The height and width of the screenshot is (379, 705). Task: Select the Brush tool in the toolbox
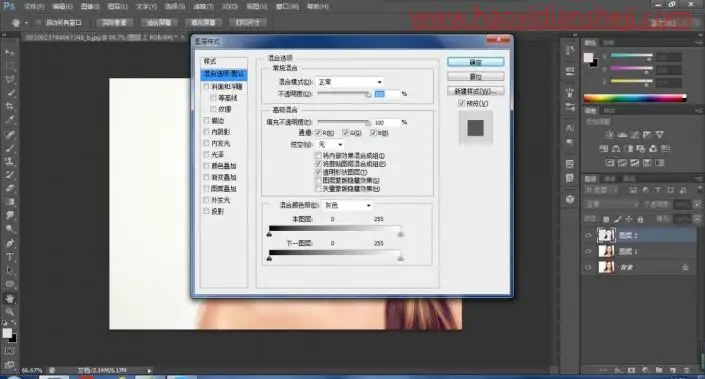(9, 147)
